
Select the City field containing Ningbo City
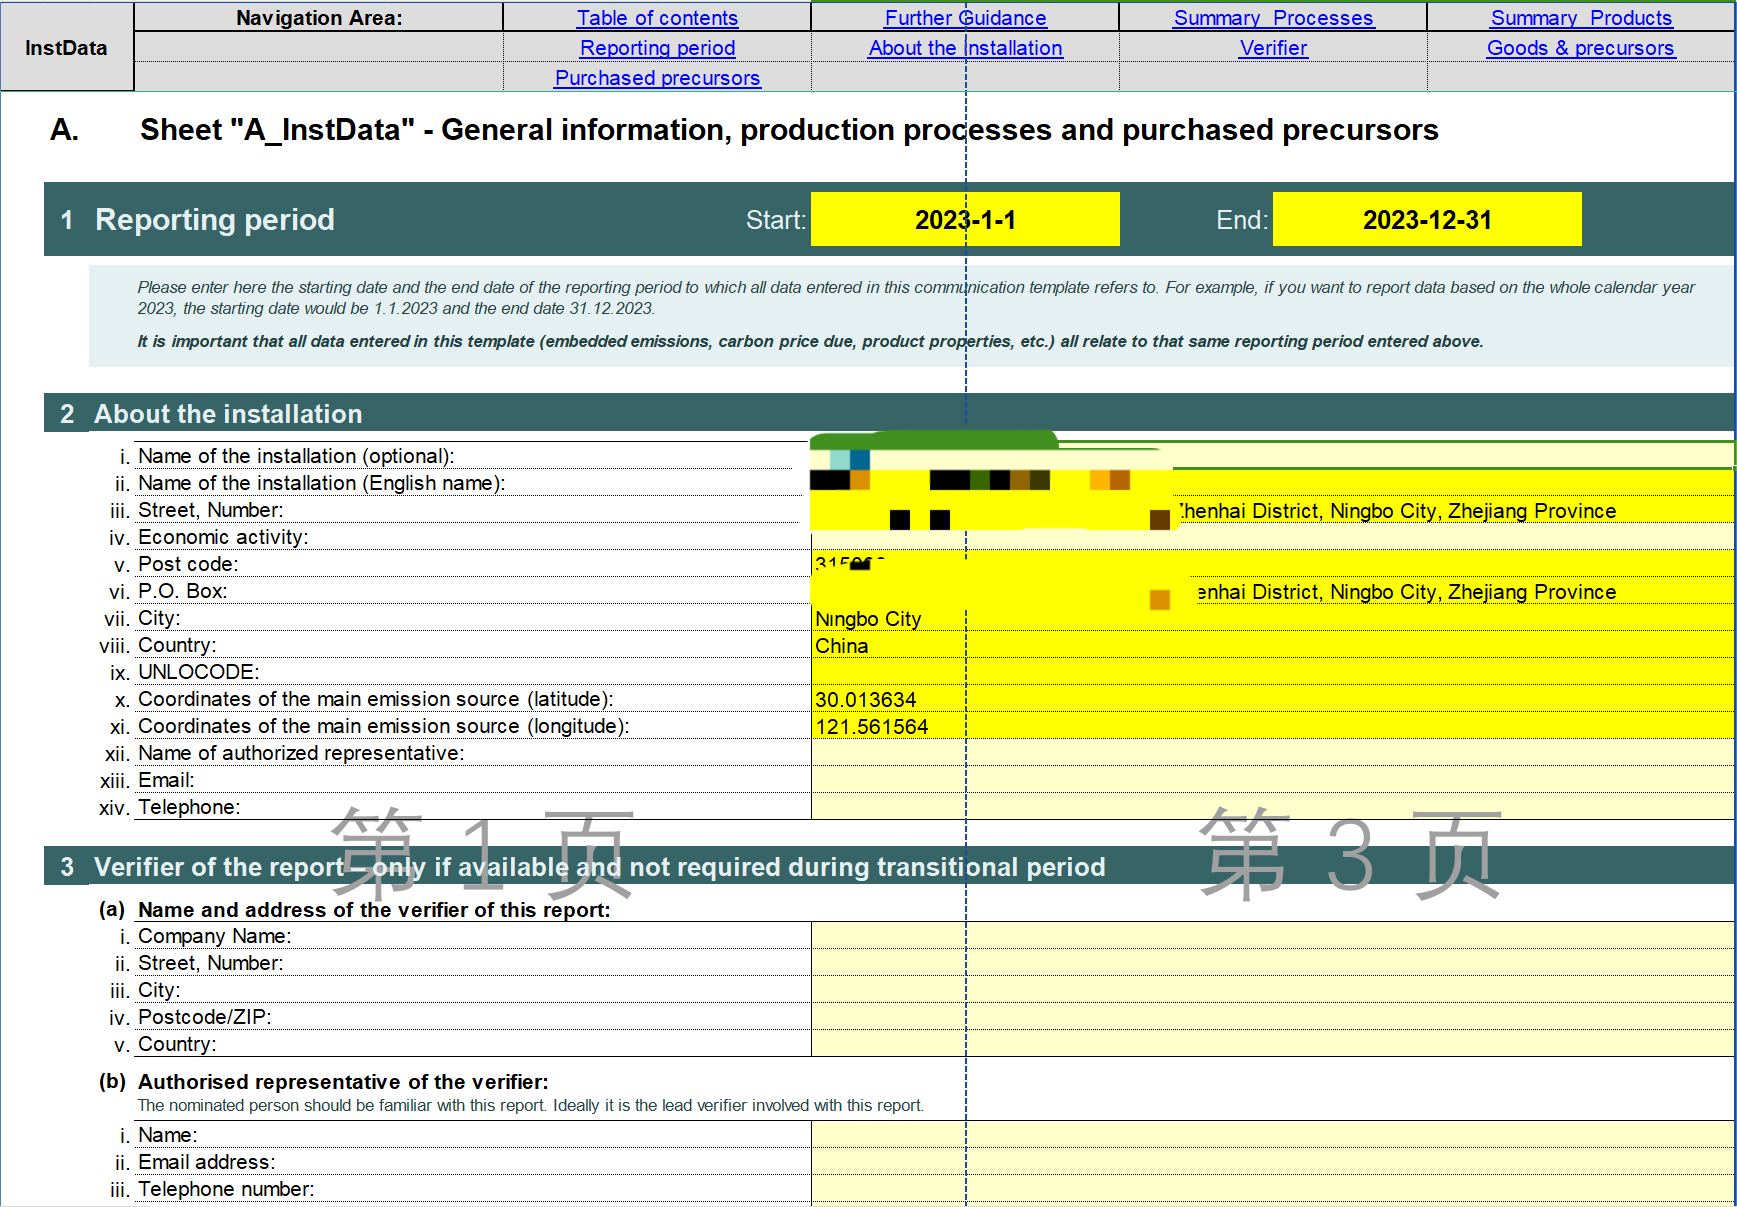[1272, 618]
